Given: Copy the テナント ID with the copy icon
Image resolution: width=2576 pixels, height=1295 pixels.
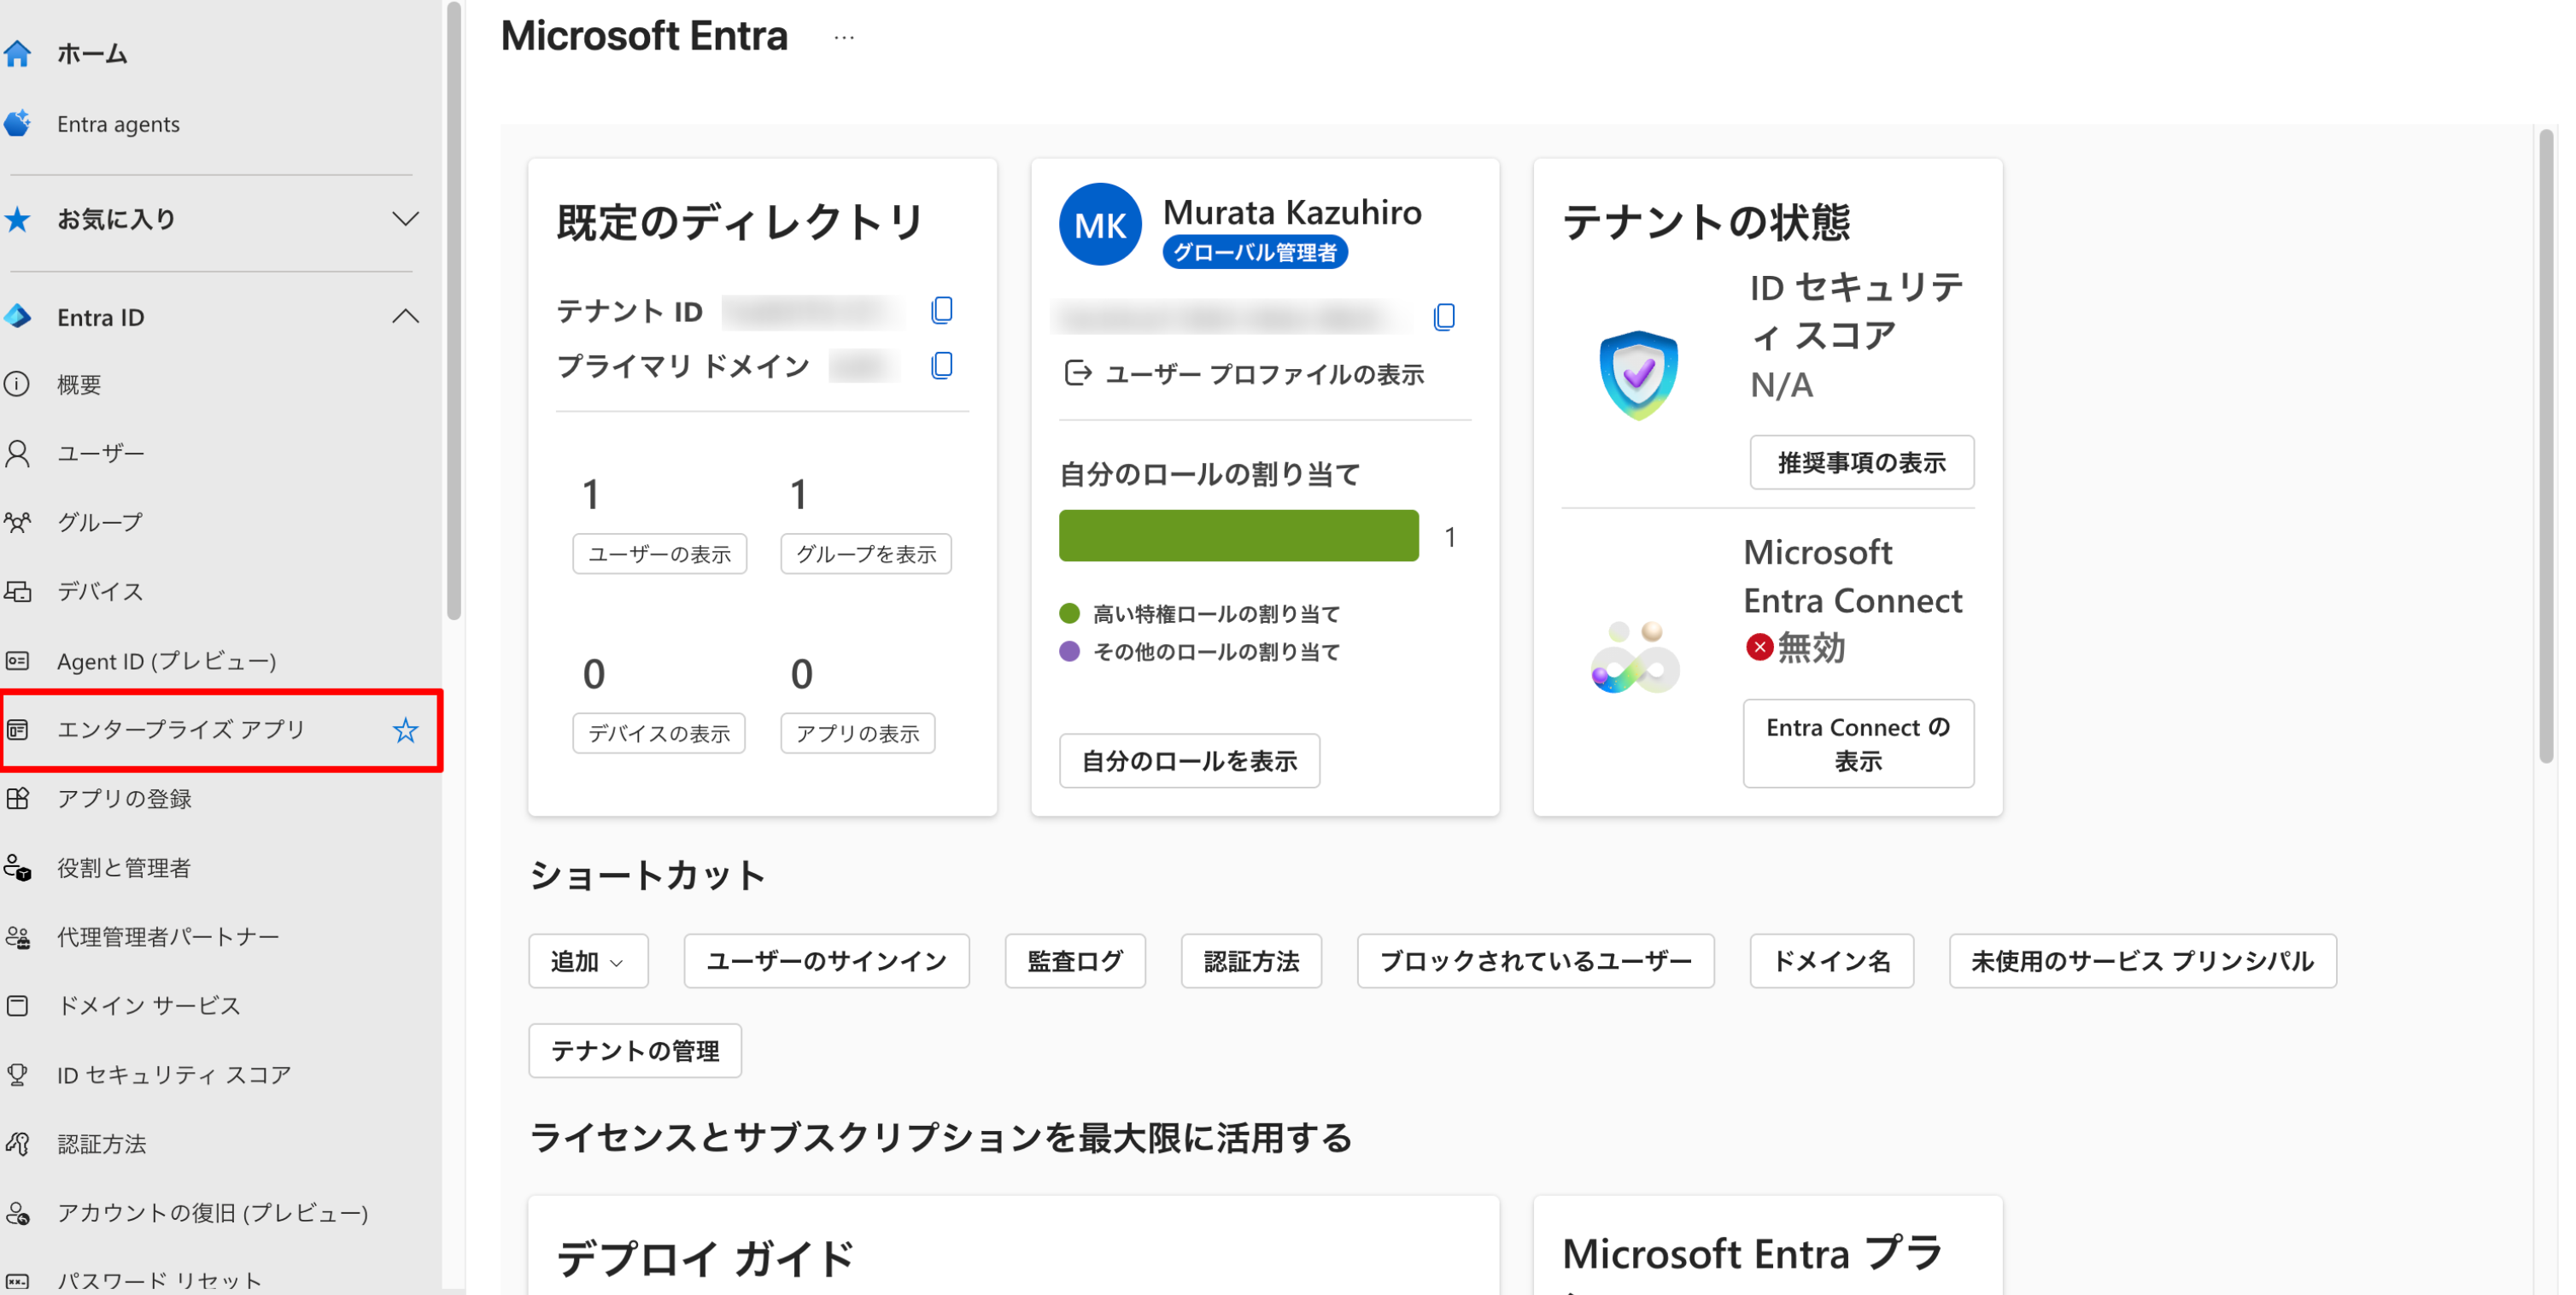Looking at the screenshot, I should 941,309.
